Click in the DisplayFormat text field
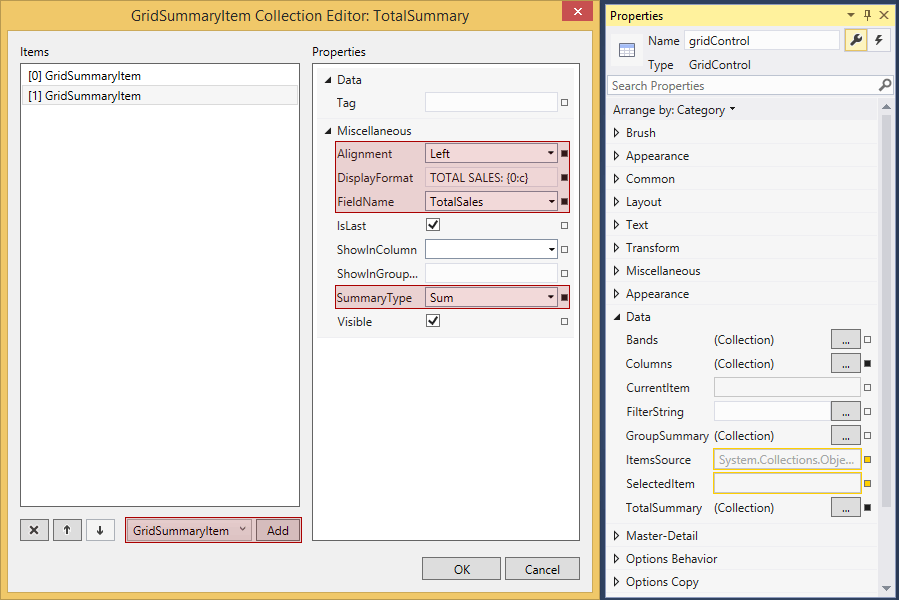 (x=490, y=178)
